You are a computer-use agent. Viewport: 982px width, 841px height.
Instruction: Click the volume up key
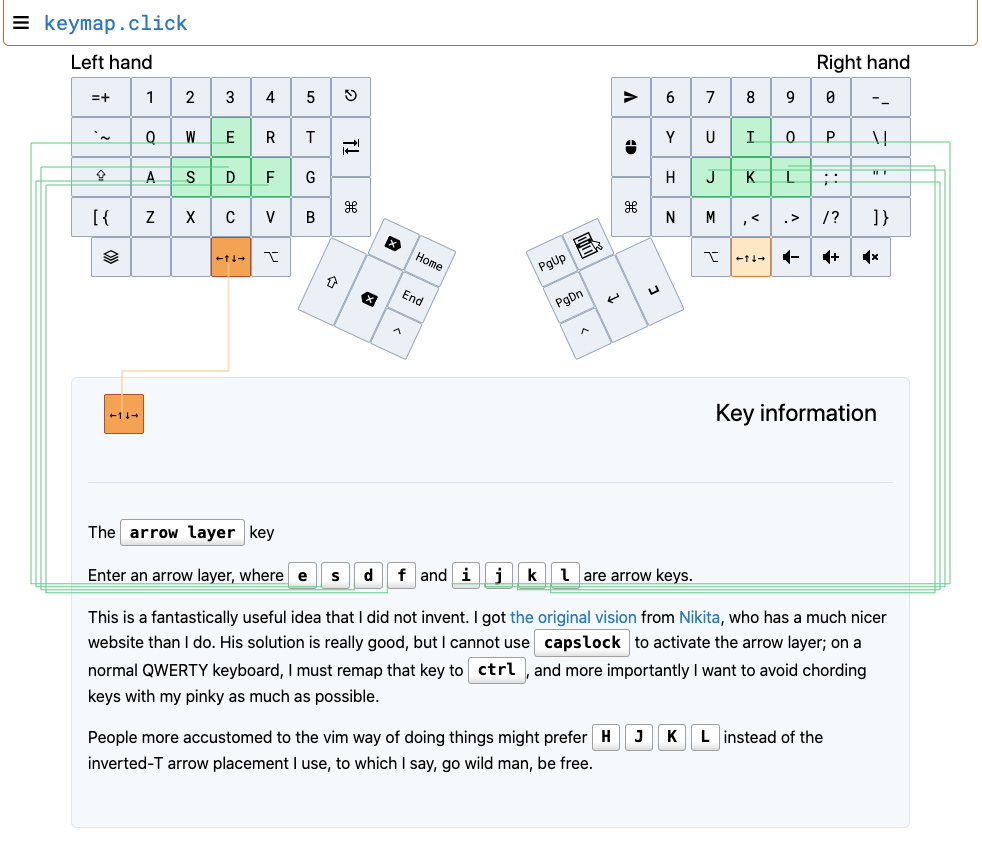830,257
